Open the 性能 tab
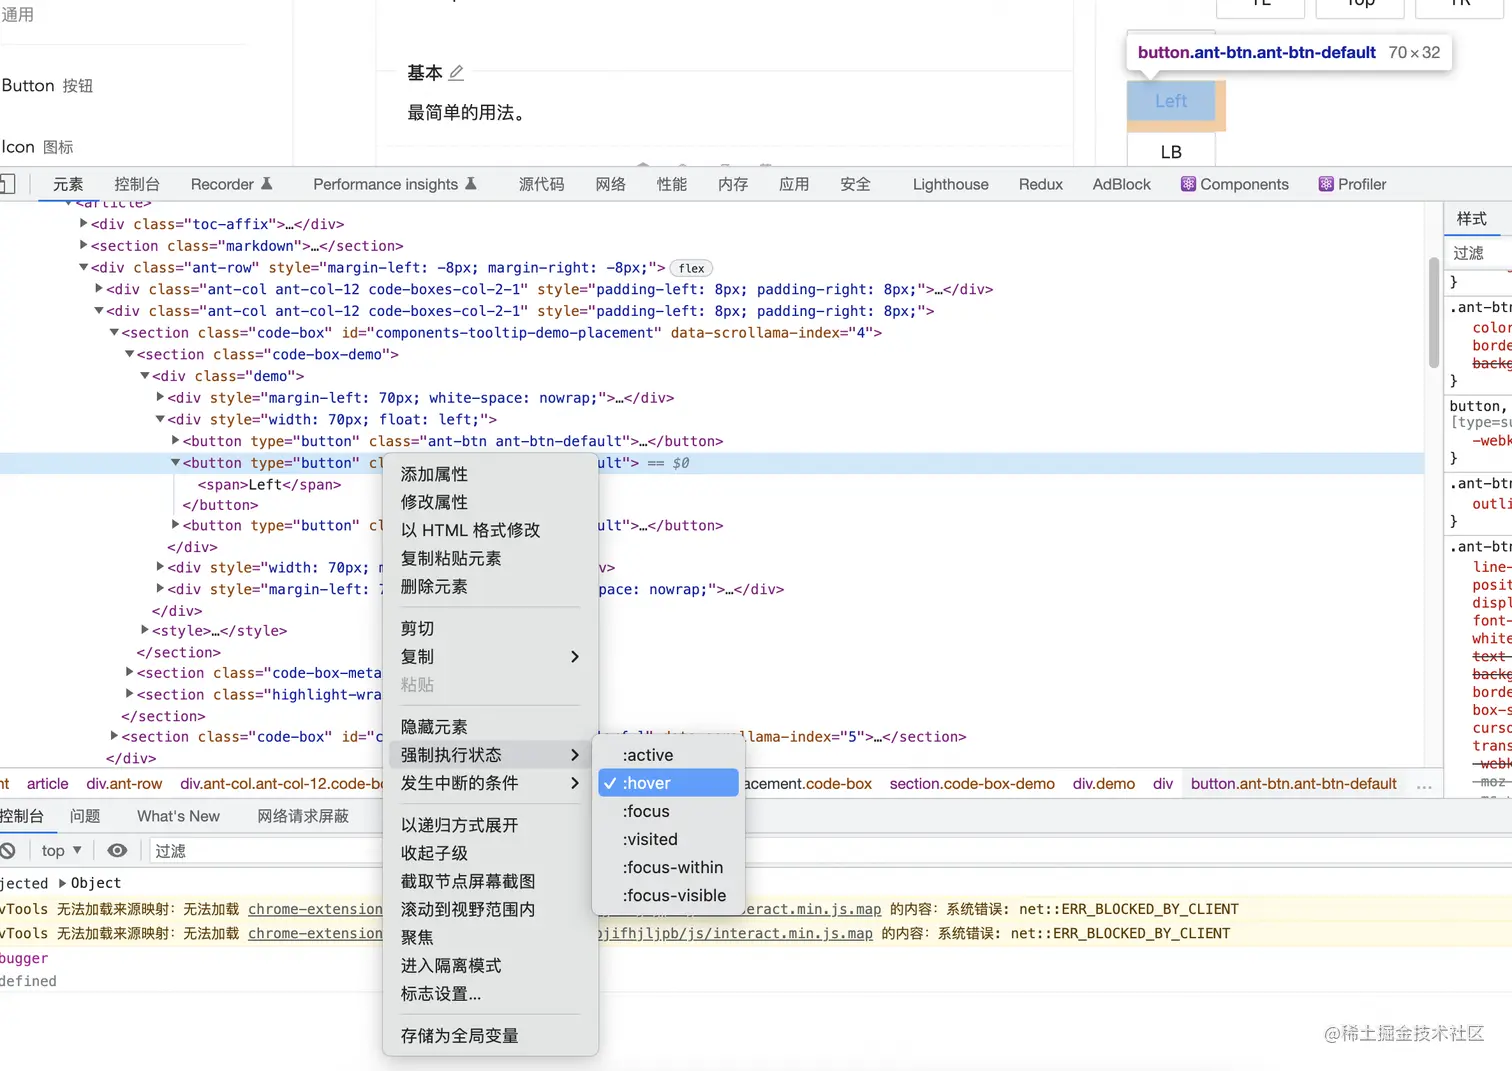Viewport: 1512px width, 1071px height. click(x=671, y=184)
